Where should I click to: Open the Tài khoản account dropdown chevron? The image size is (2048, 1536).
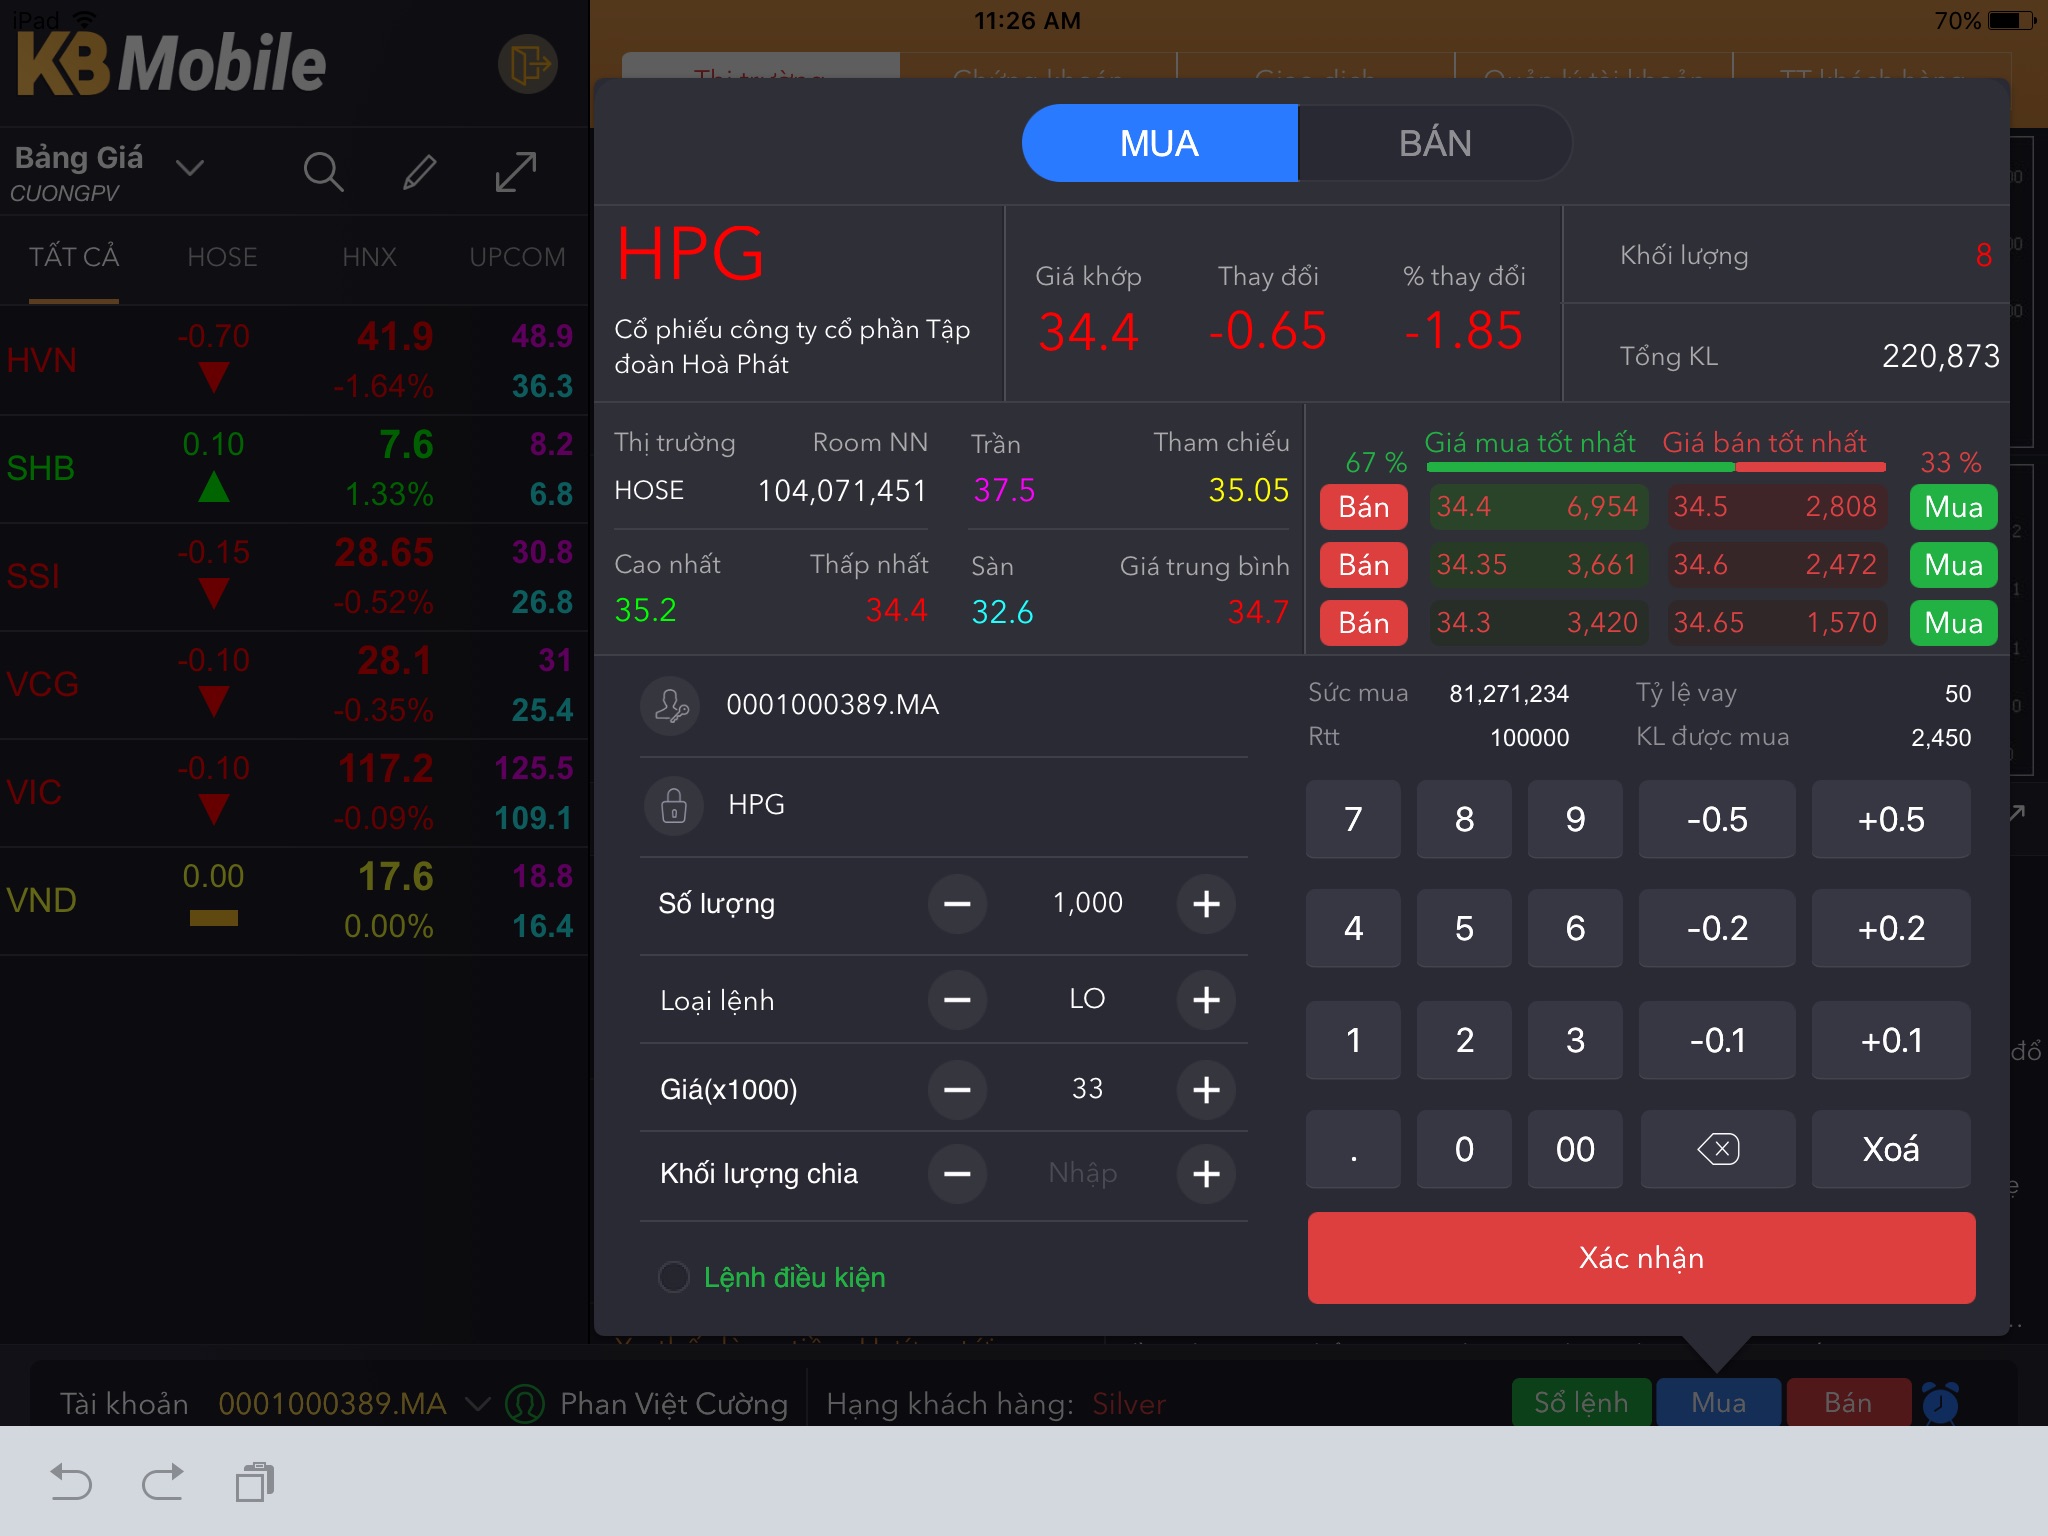pos(479,1405)
